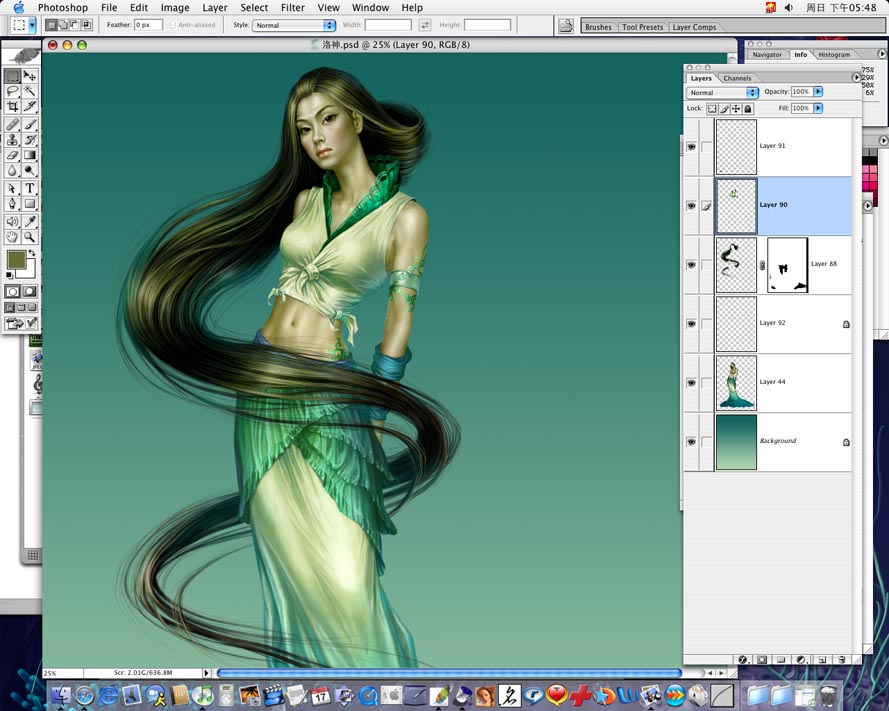Hide the Background layer
This screenshot has height=711, width=889.
(691, 442)
